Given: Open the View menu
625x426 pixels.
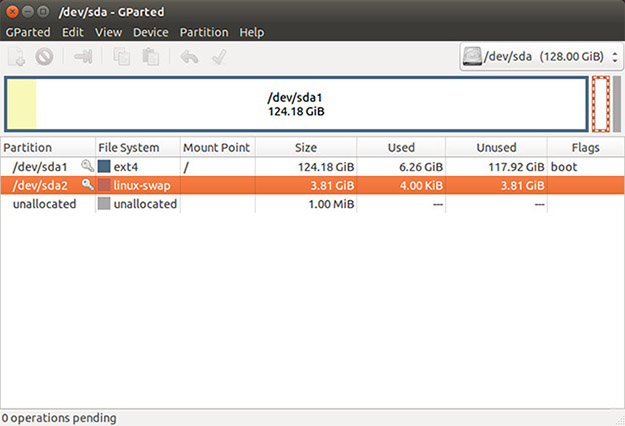Looking at the screenshot, I should (109, 32).
